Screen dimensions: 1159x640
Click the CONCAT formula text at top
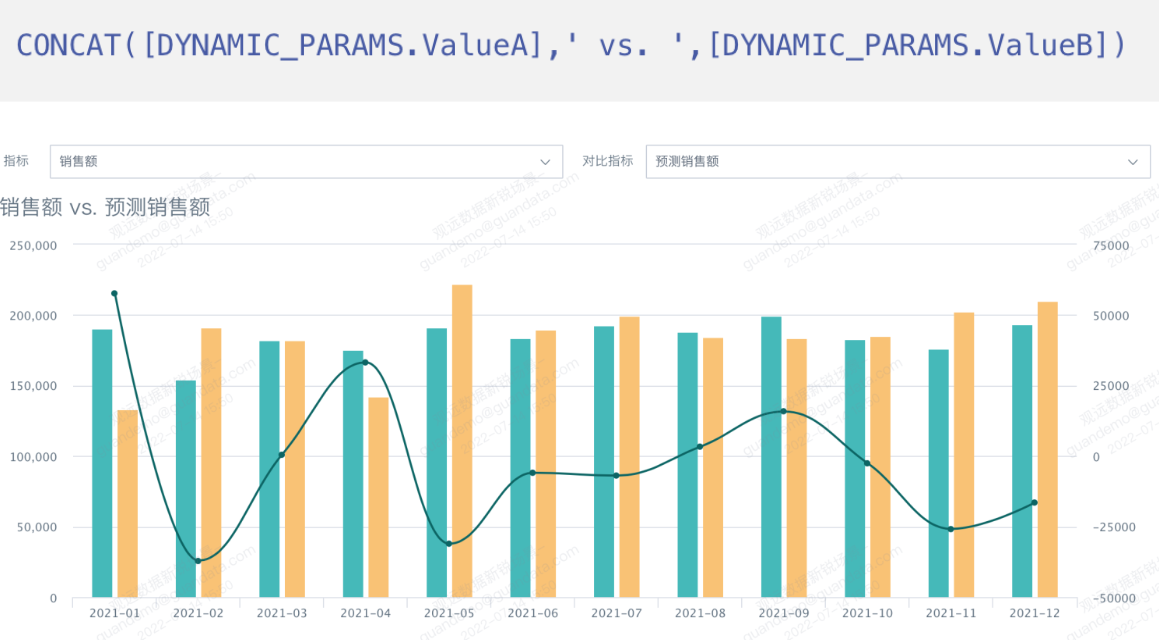pos(571,45)
